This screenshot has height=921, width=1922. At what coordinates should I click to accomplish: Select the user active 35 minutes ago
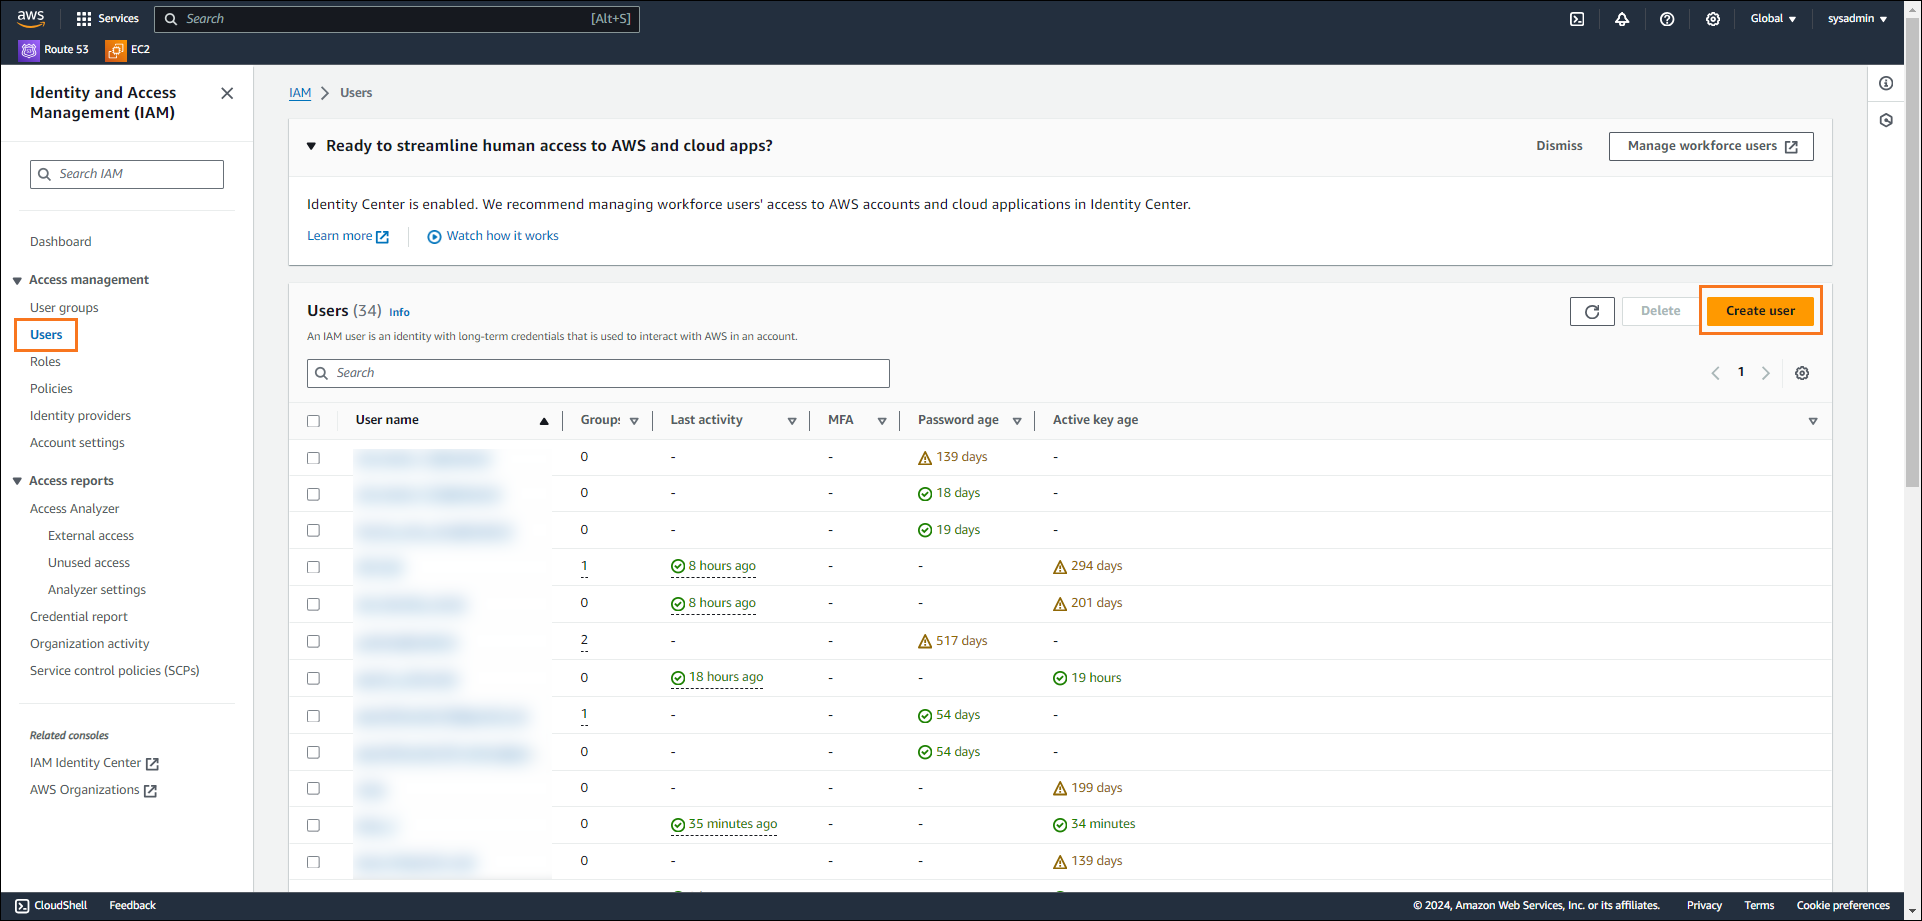pos(313,825)
